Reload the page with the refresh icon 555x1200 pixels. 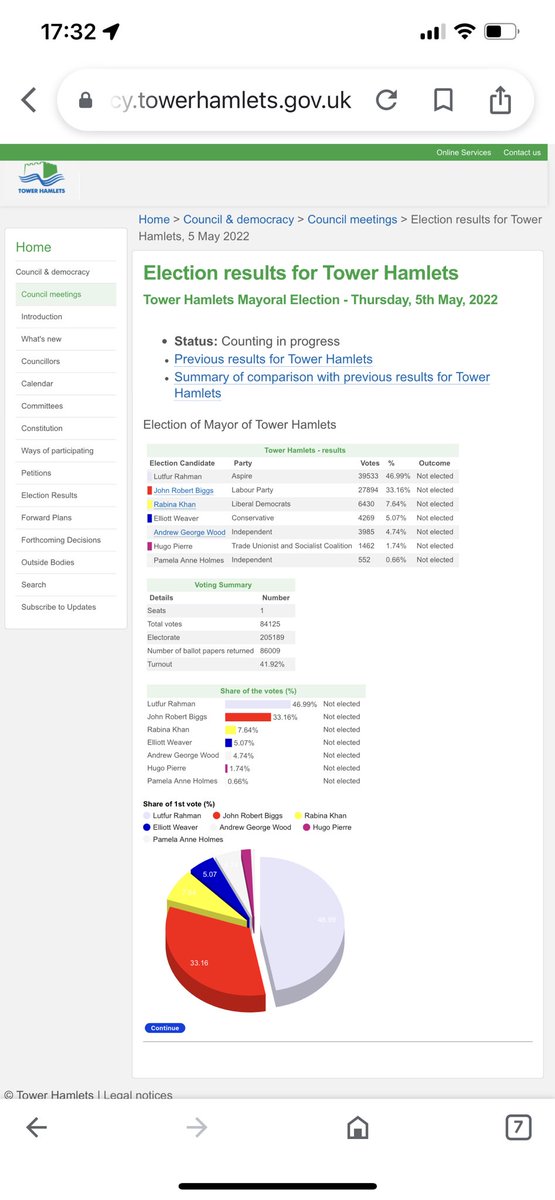(x=386, y=100)
